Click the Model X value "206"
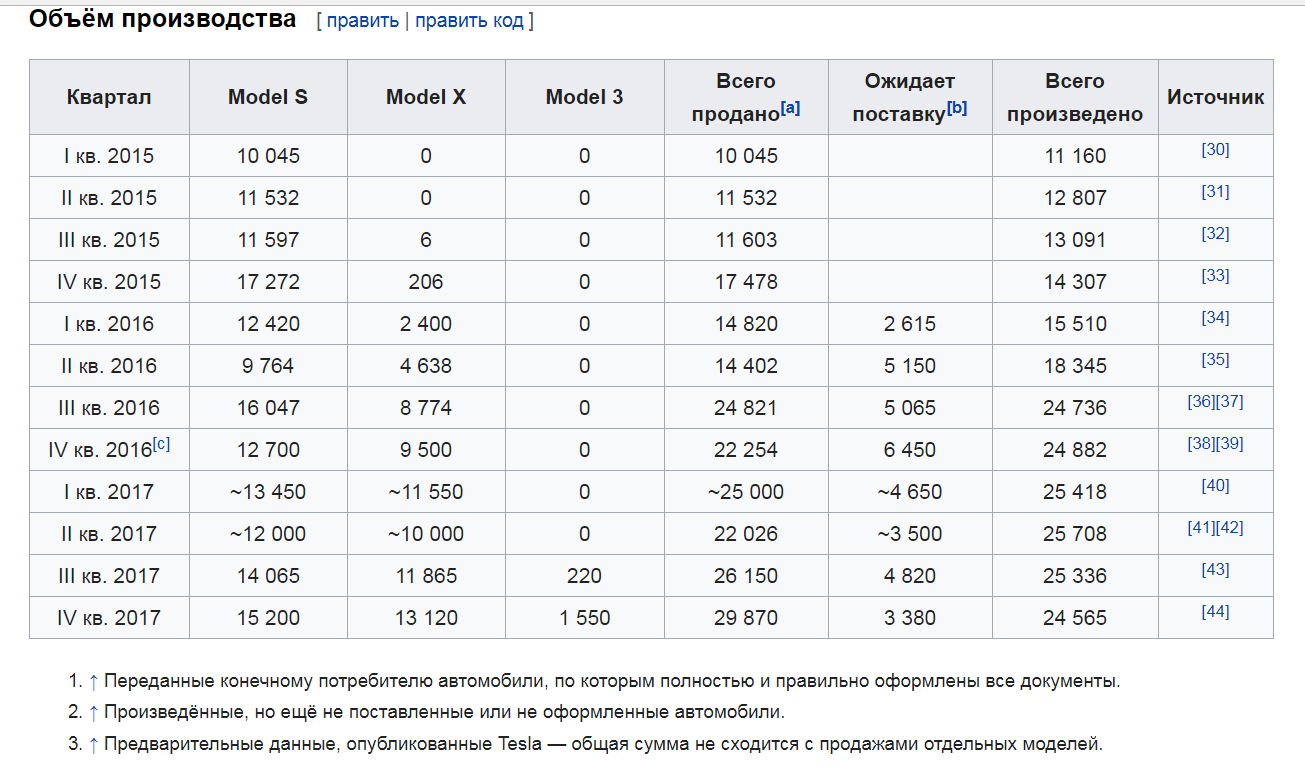The width and height of the screenshot is (1305, 771). tap(426, 282)
